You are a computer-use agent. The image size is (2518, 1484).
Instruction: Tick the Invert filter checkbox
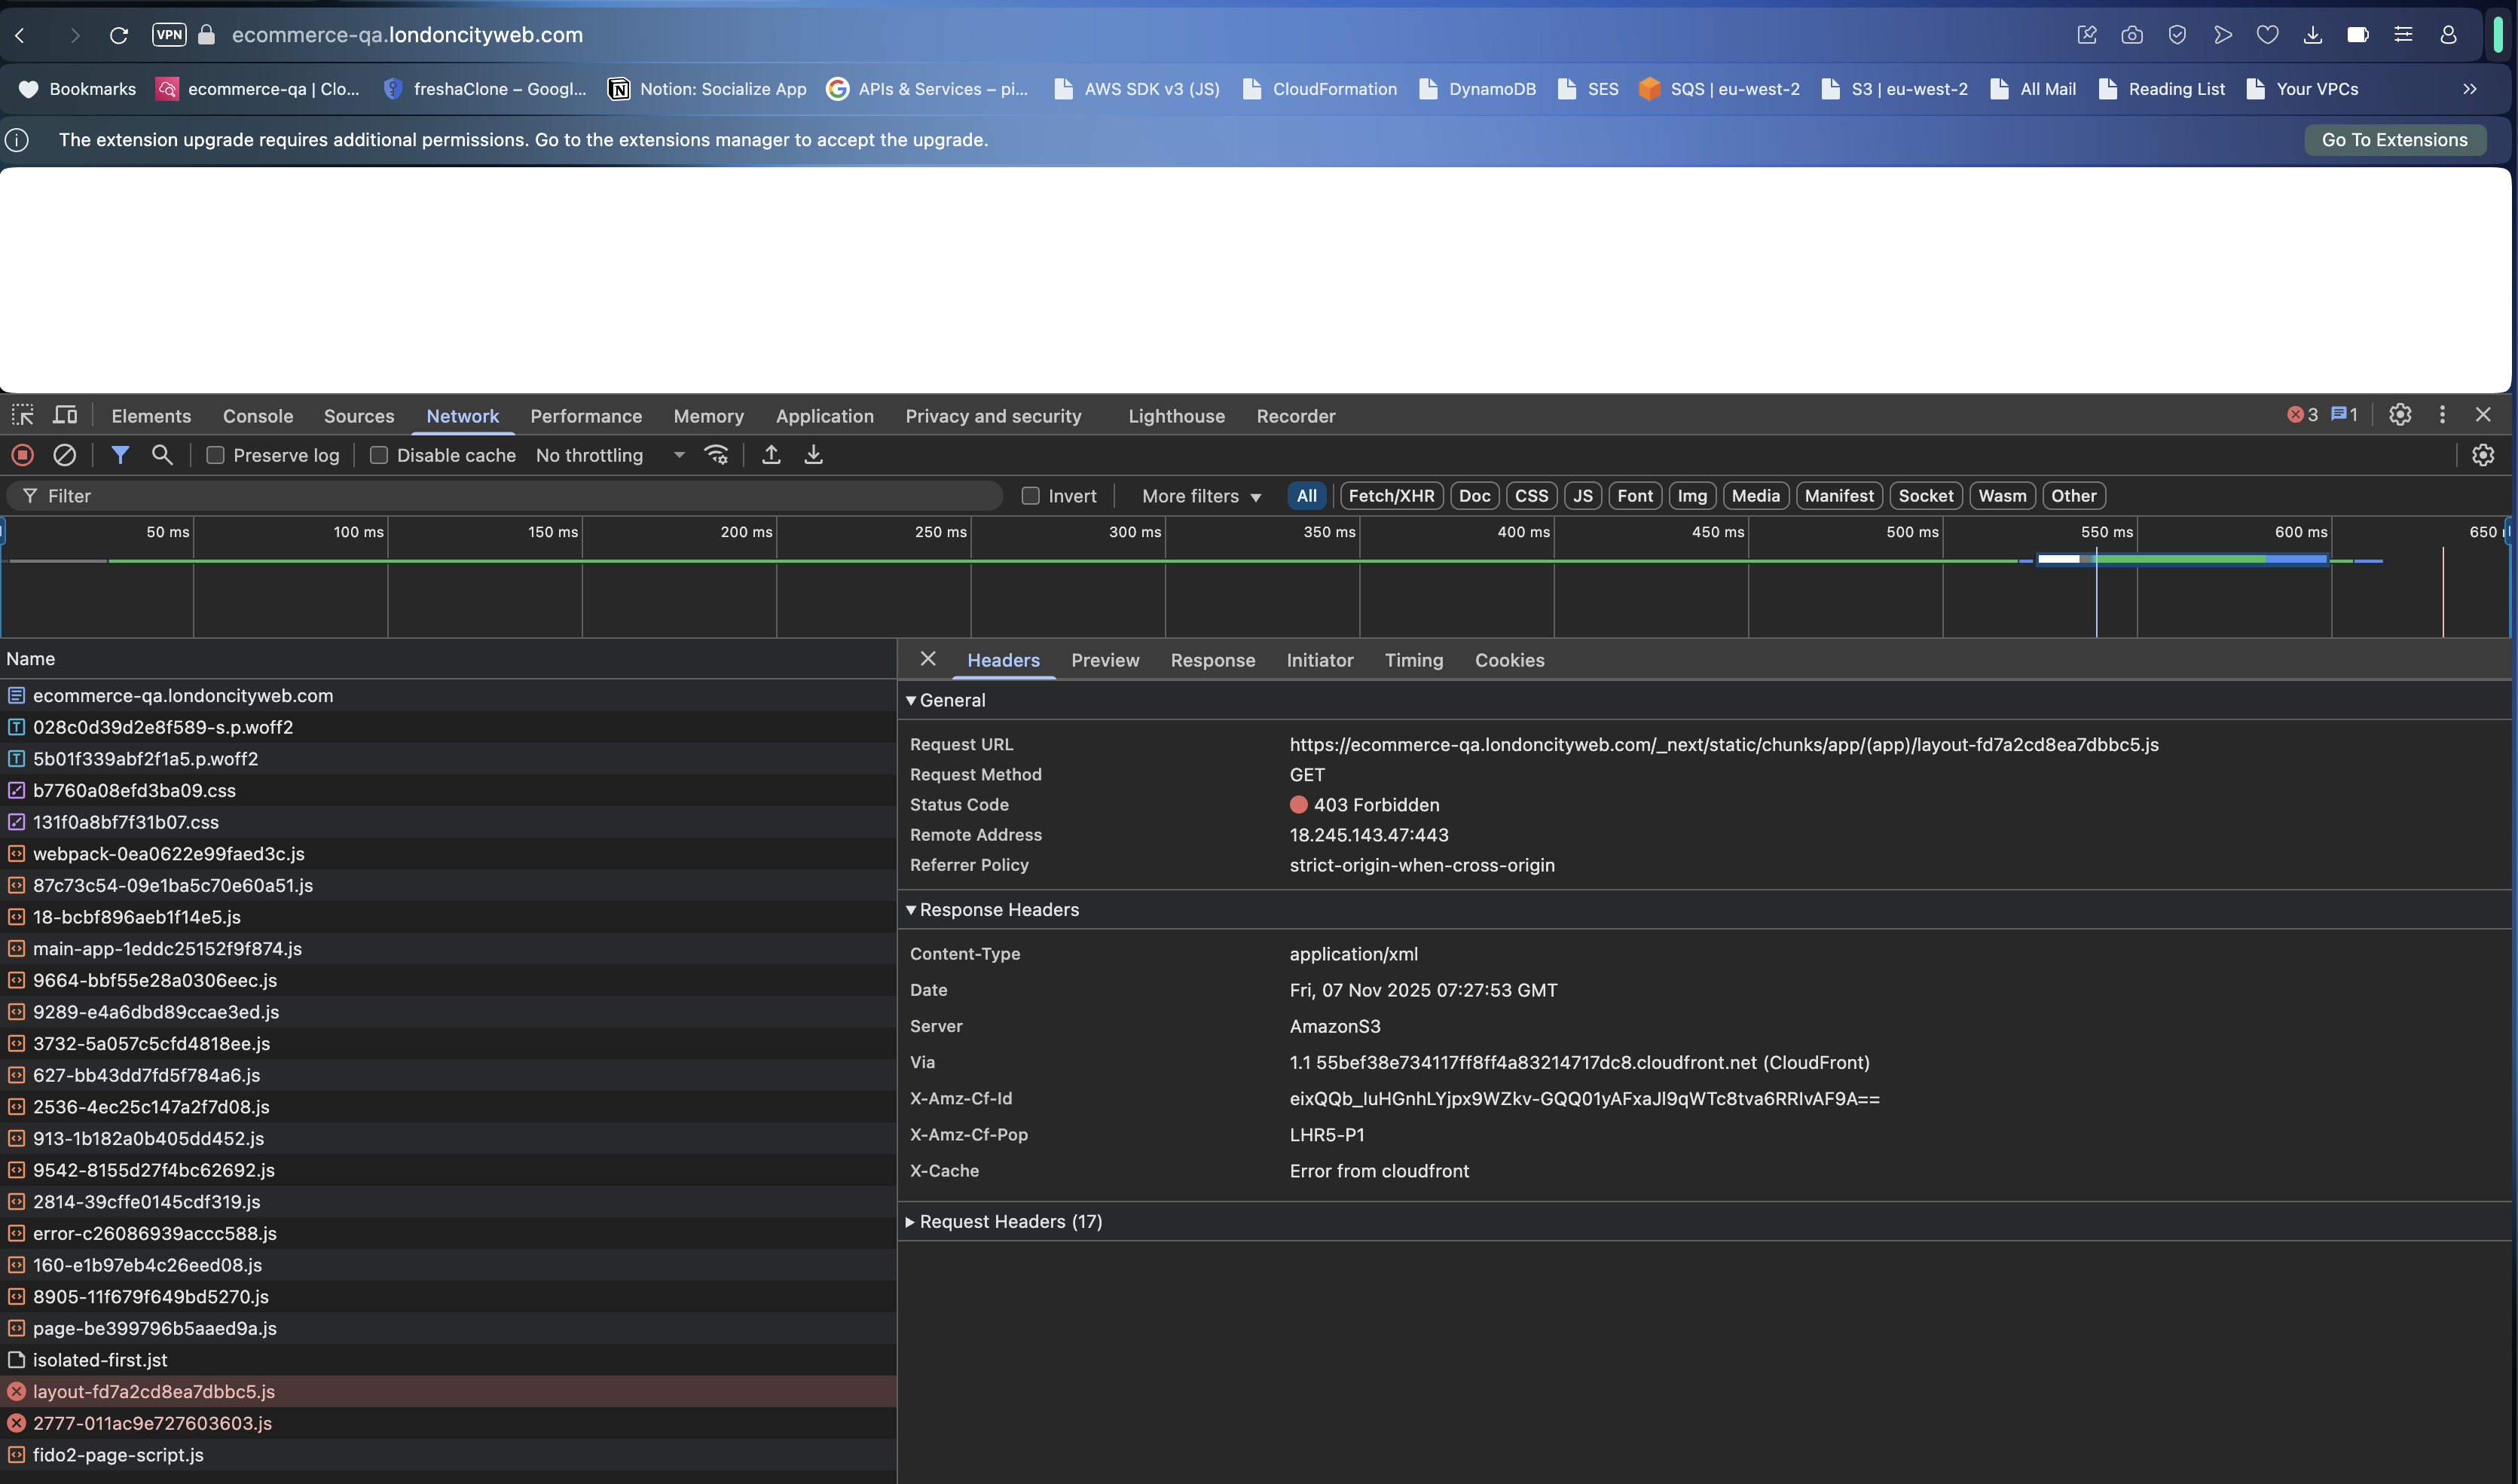1031,496
